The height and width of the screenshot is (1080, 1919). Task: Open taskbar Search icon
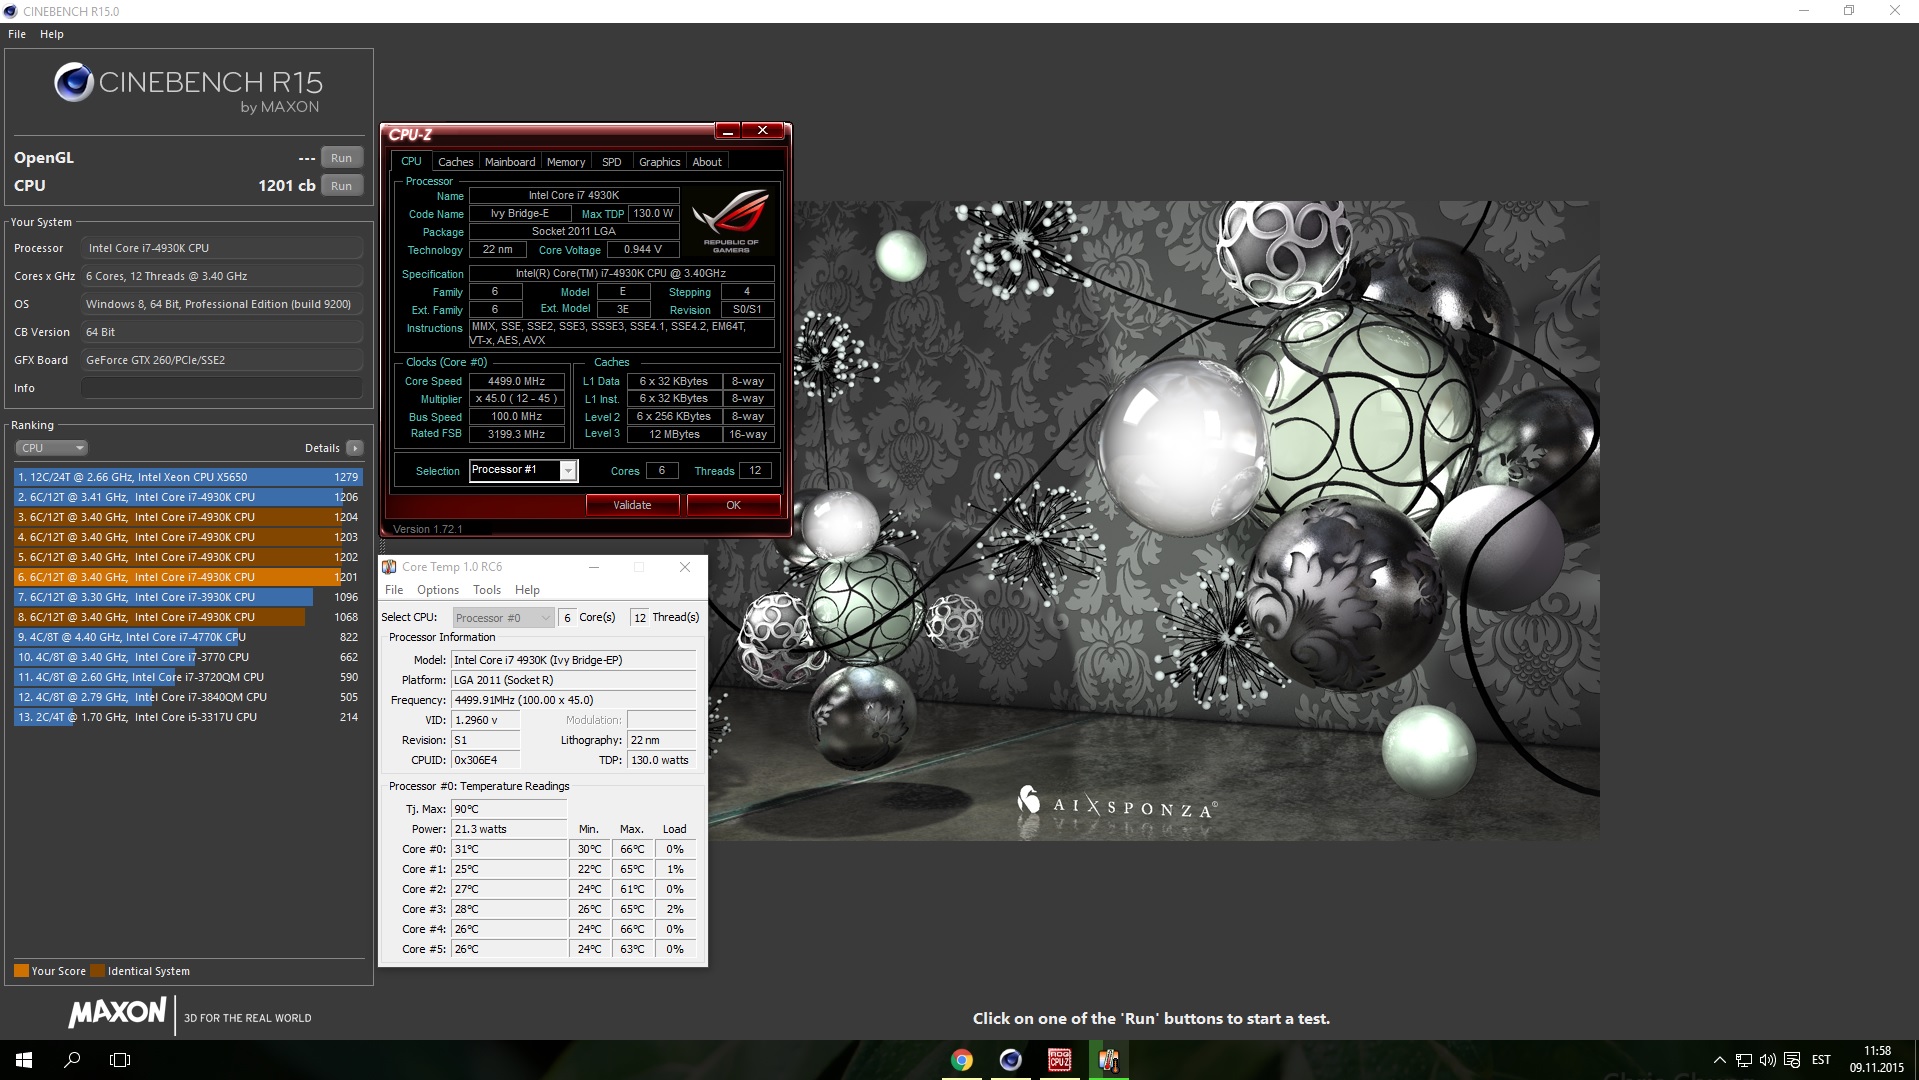[72, 1060]
